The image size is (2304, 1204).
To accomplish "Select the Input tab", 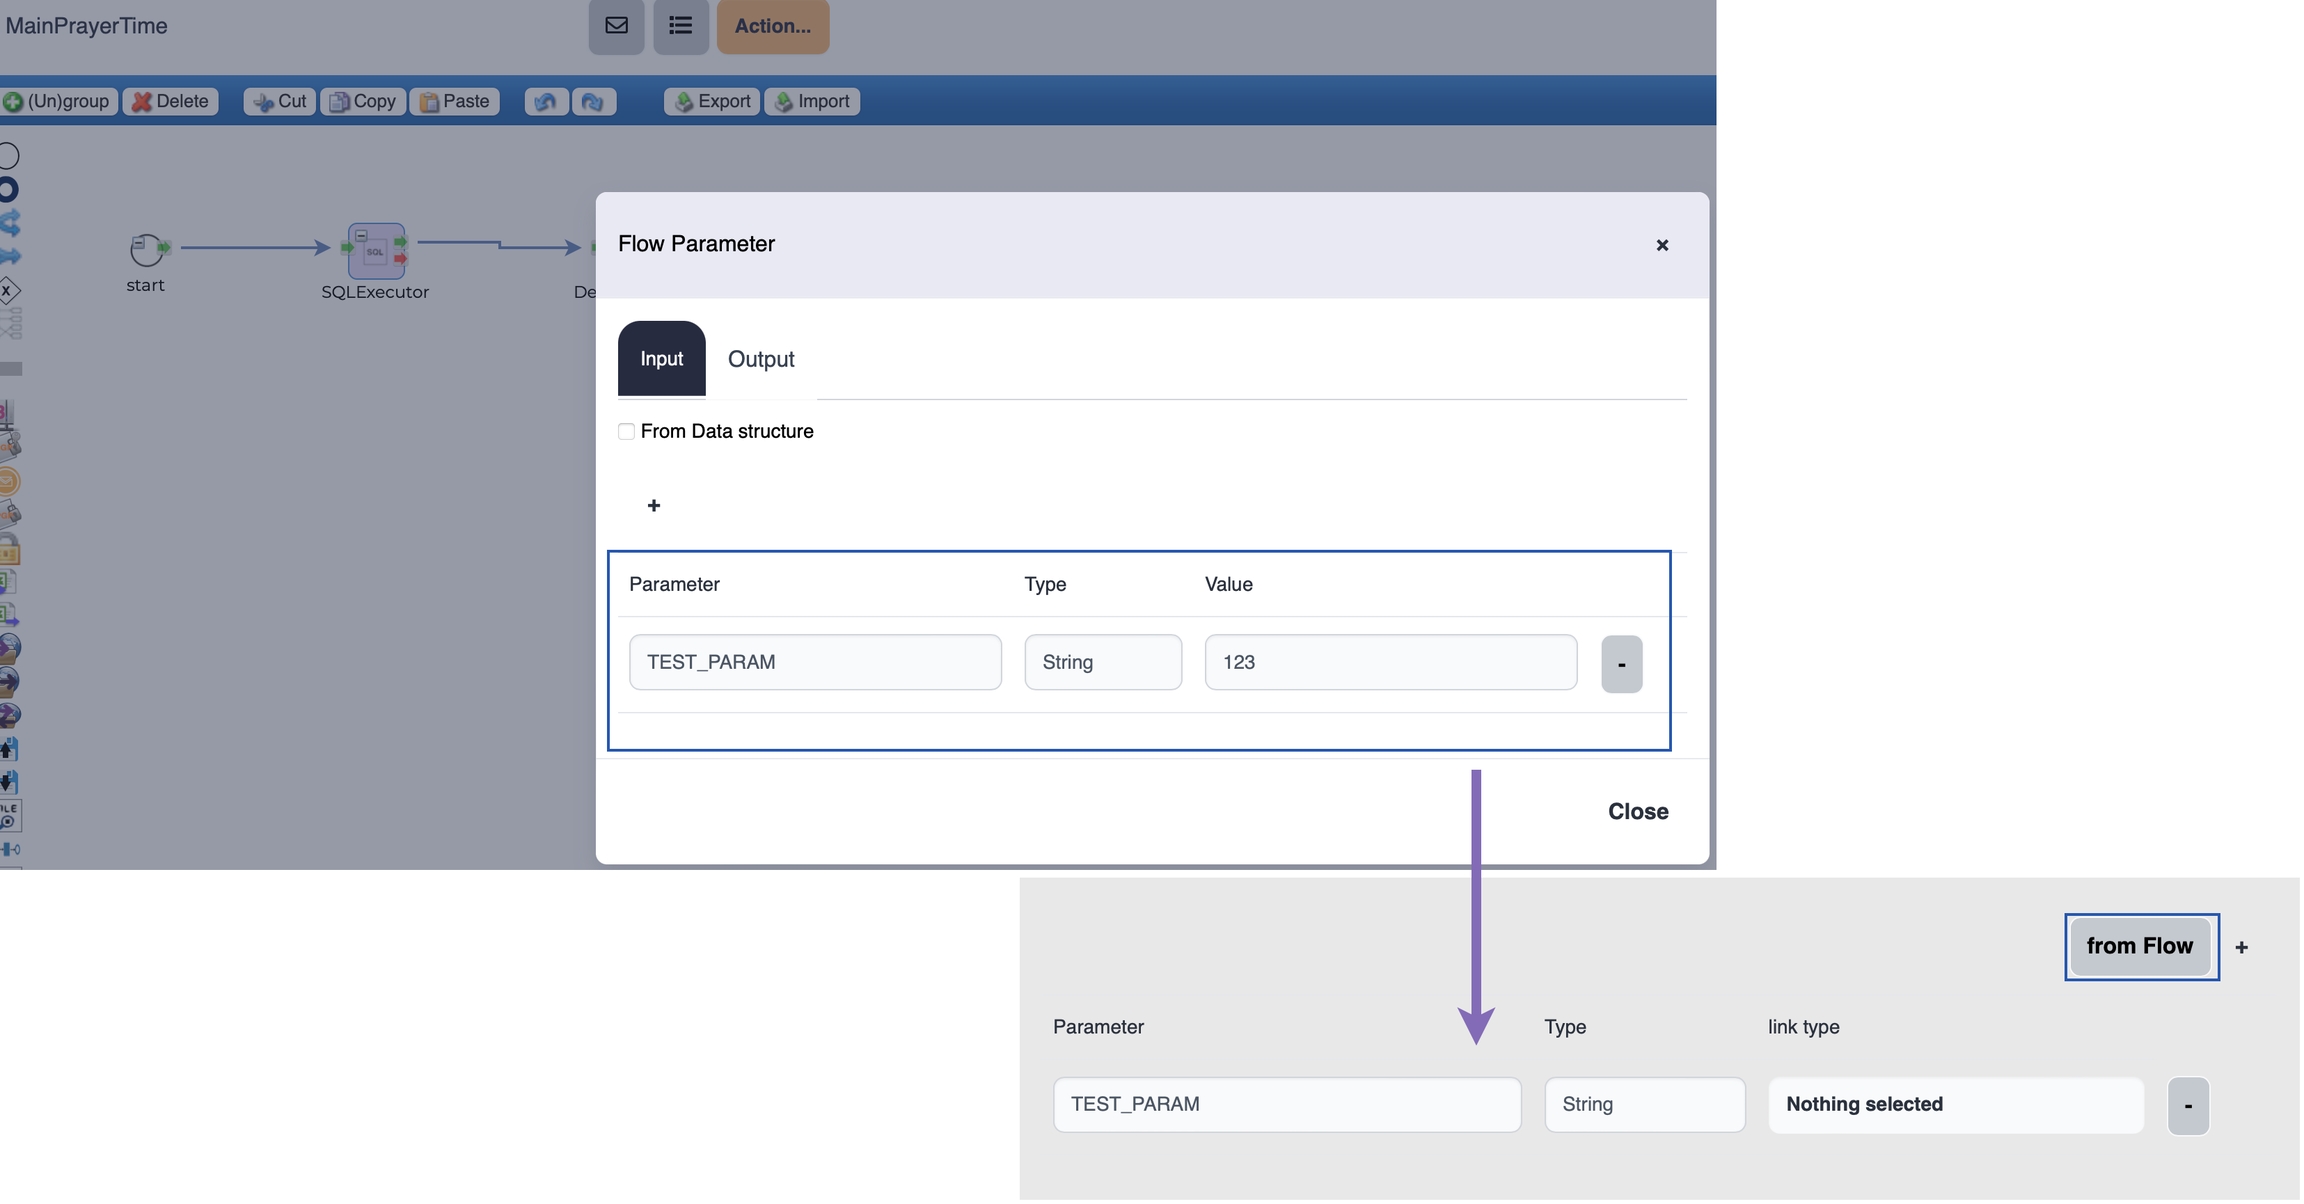I will (x=661, y=360).
